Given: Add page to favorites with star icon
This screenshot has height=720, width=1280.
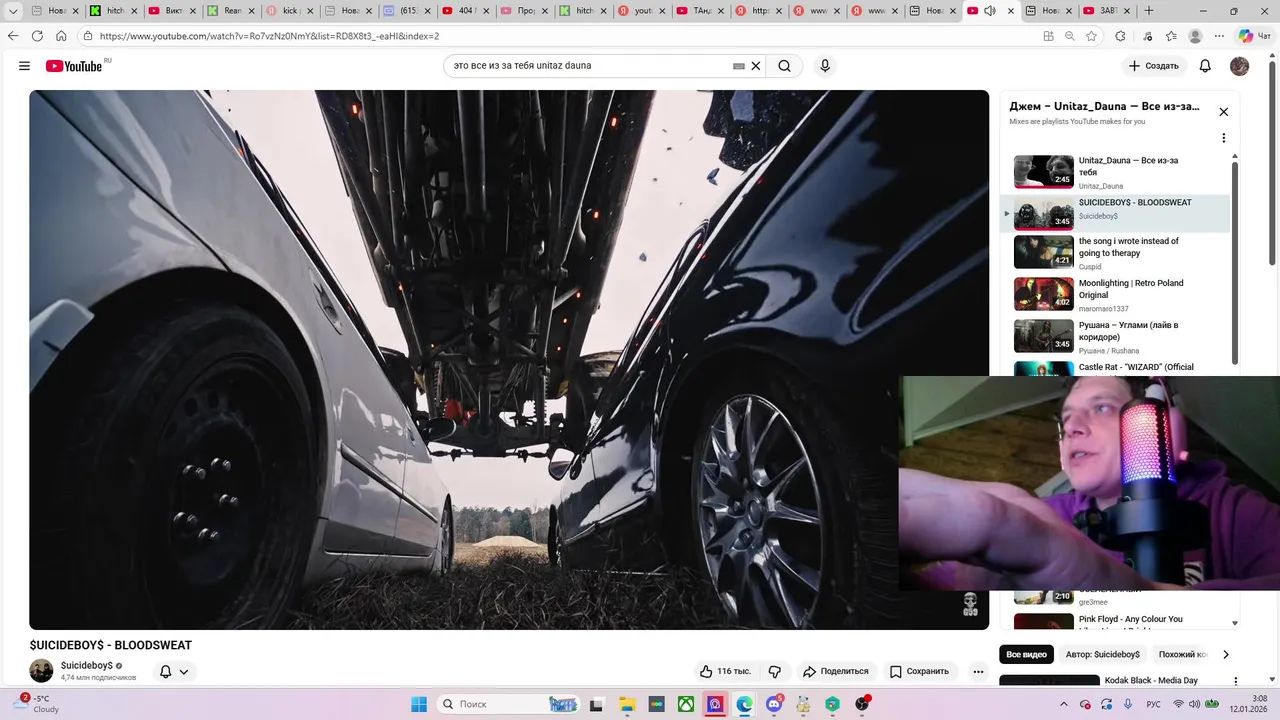Looking at the screenshot, I should (x=1091, y=36).
